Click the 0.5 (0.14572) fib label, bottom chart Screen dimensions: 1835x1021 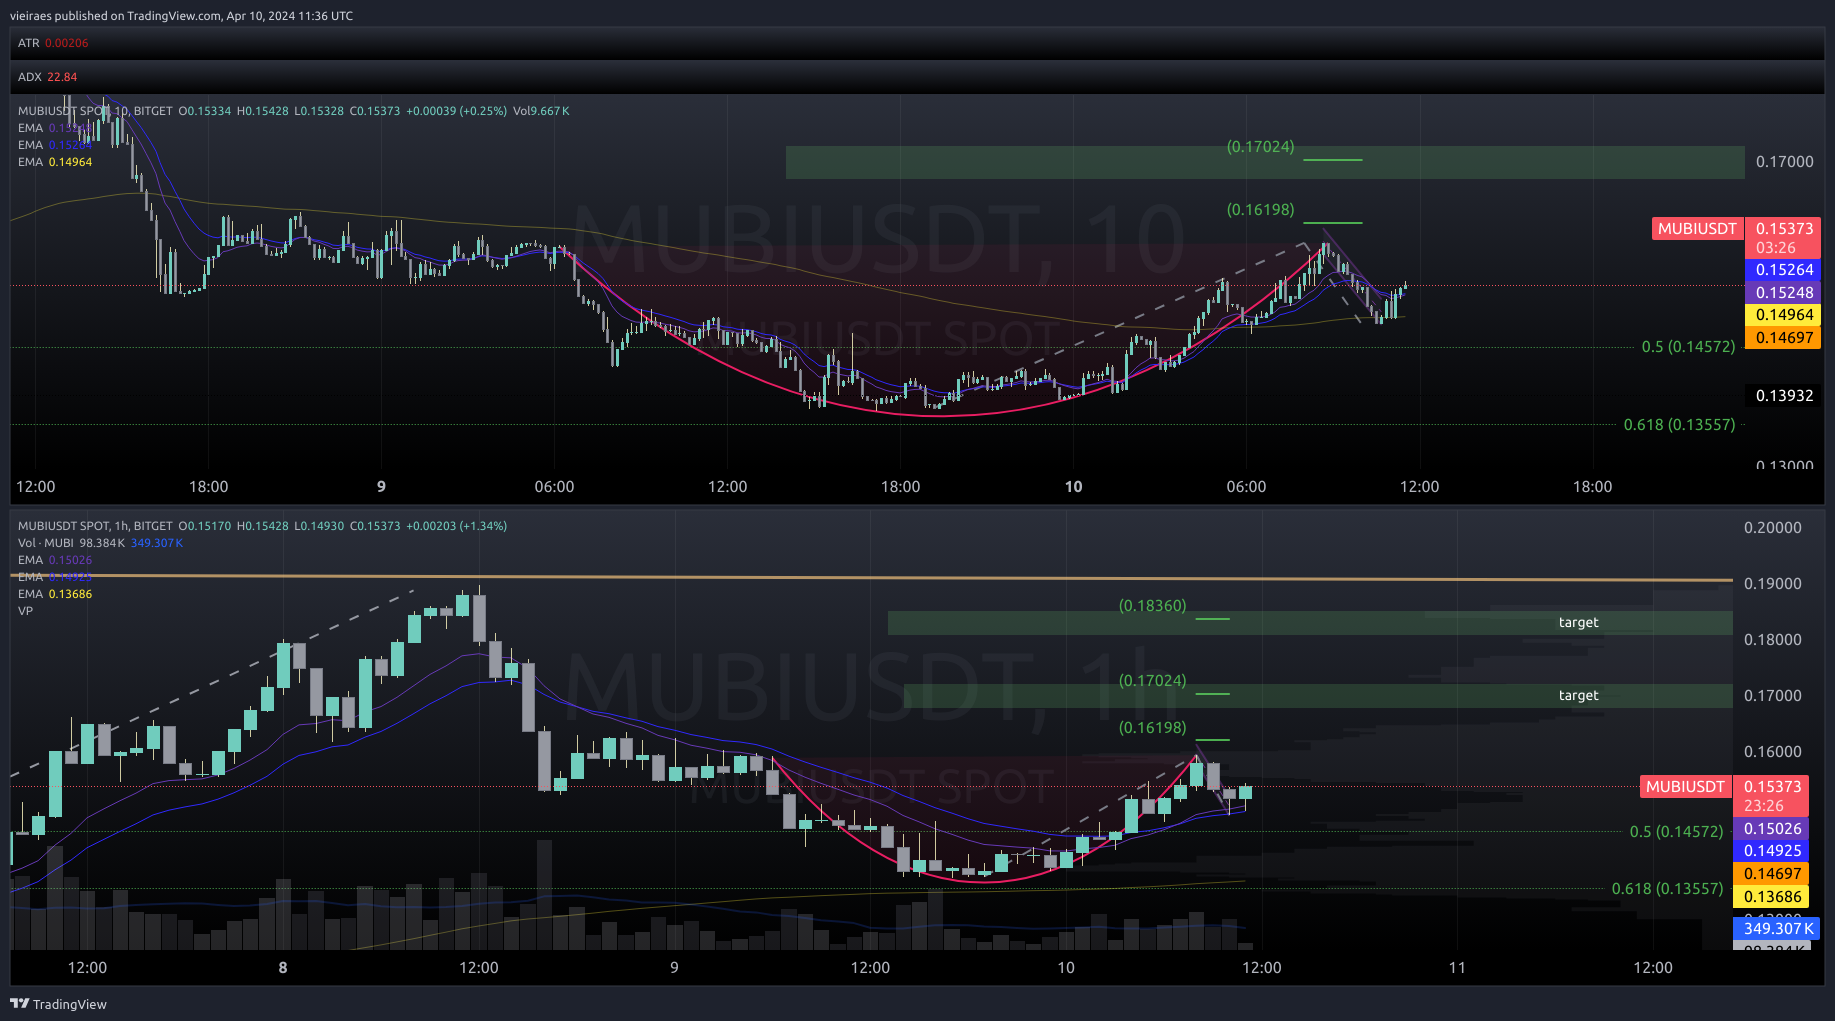click(x=1676, y=831)
